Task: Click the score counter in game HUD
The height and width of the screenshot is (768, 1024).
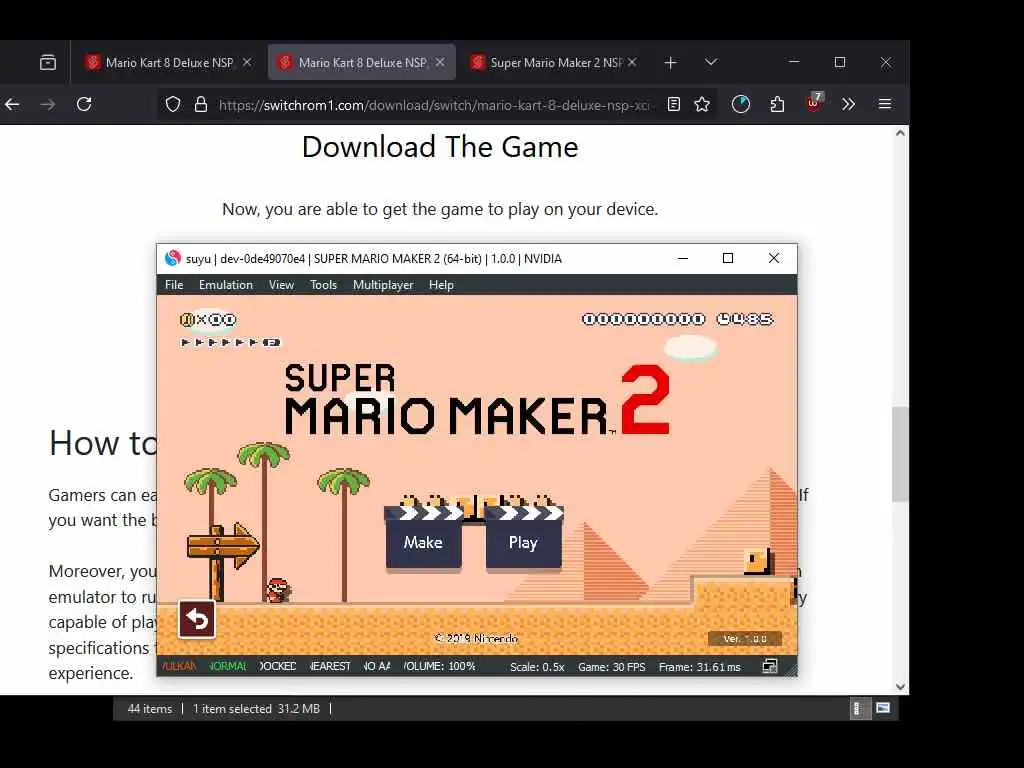Action: click(x=643, y=319)
